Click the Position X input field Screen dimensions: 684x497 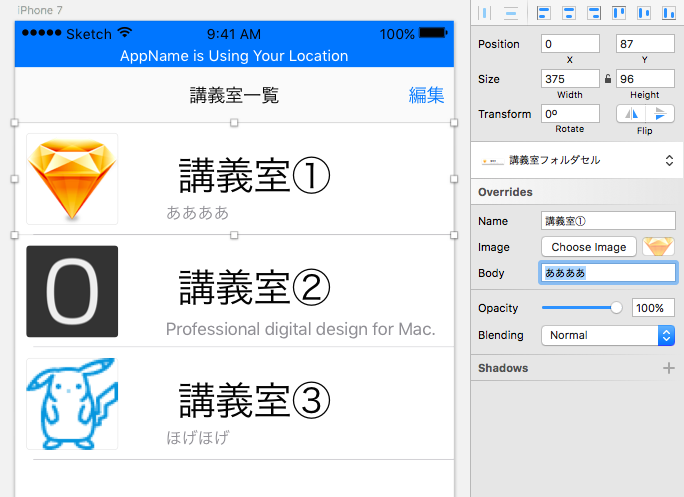pyautogui.click(x=570, y=44)
